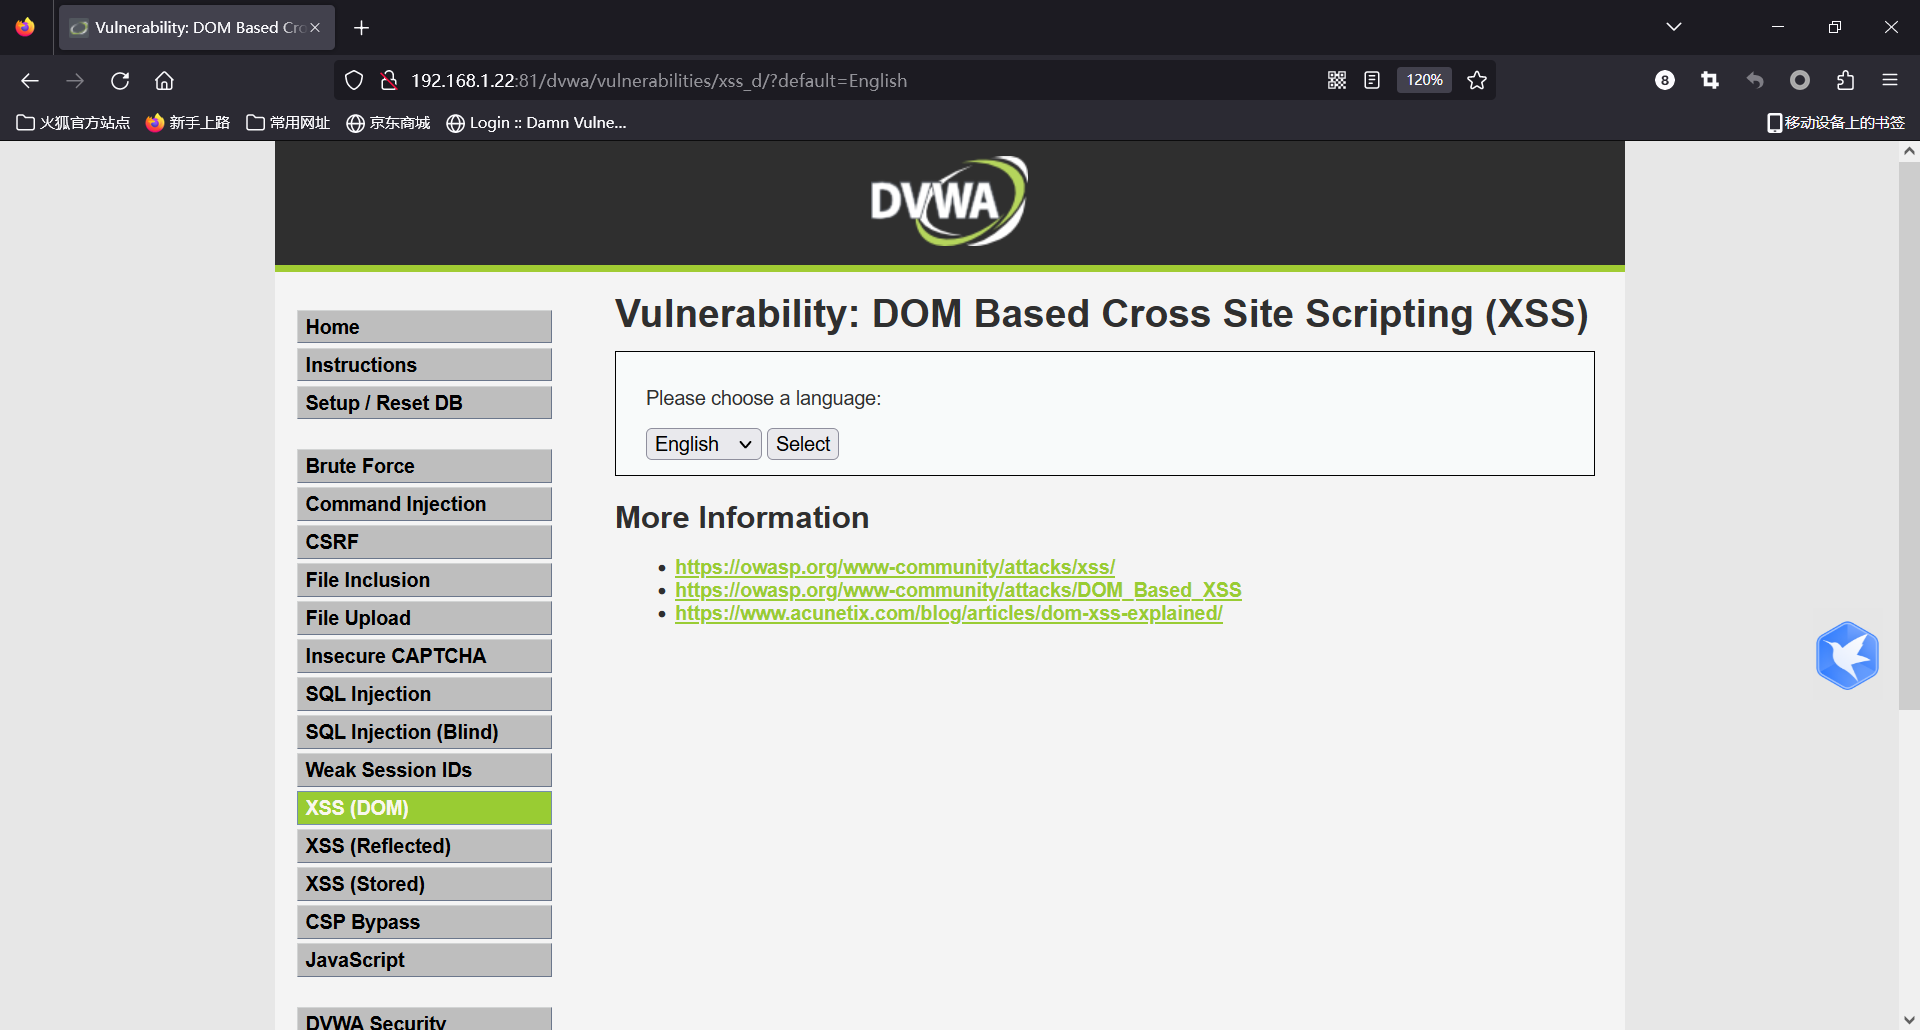Open the circular extension icon in toolbar
Viewport: 1920px width, 1030px height.
(1800, 81)
